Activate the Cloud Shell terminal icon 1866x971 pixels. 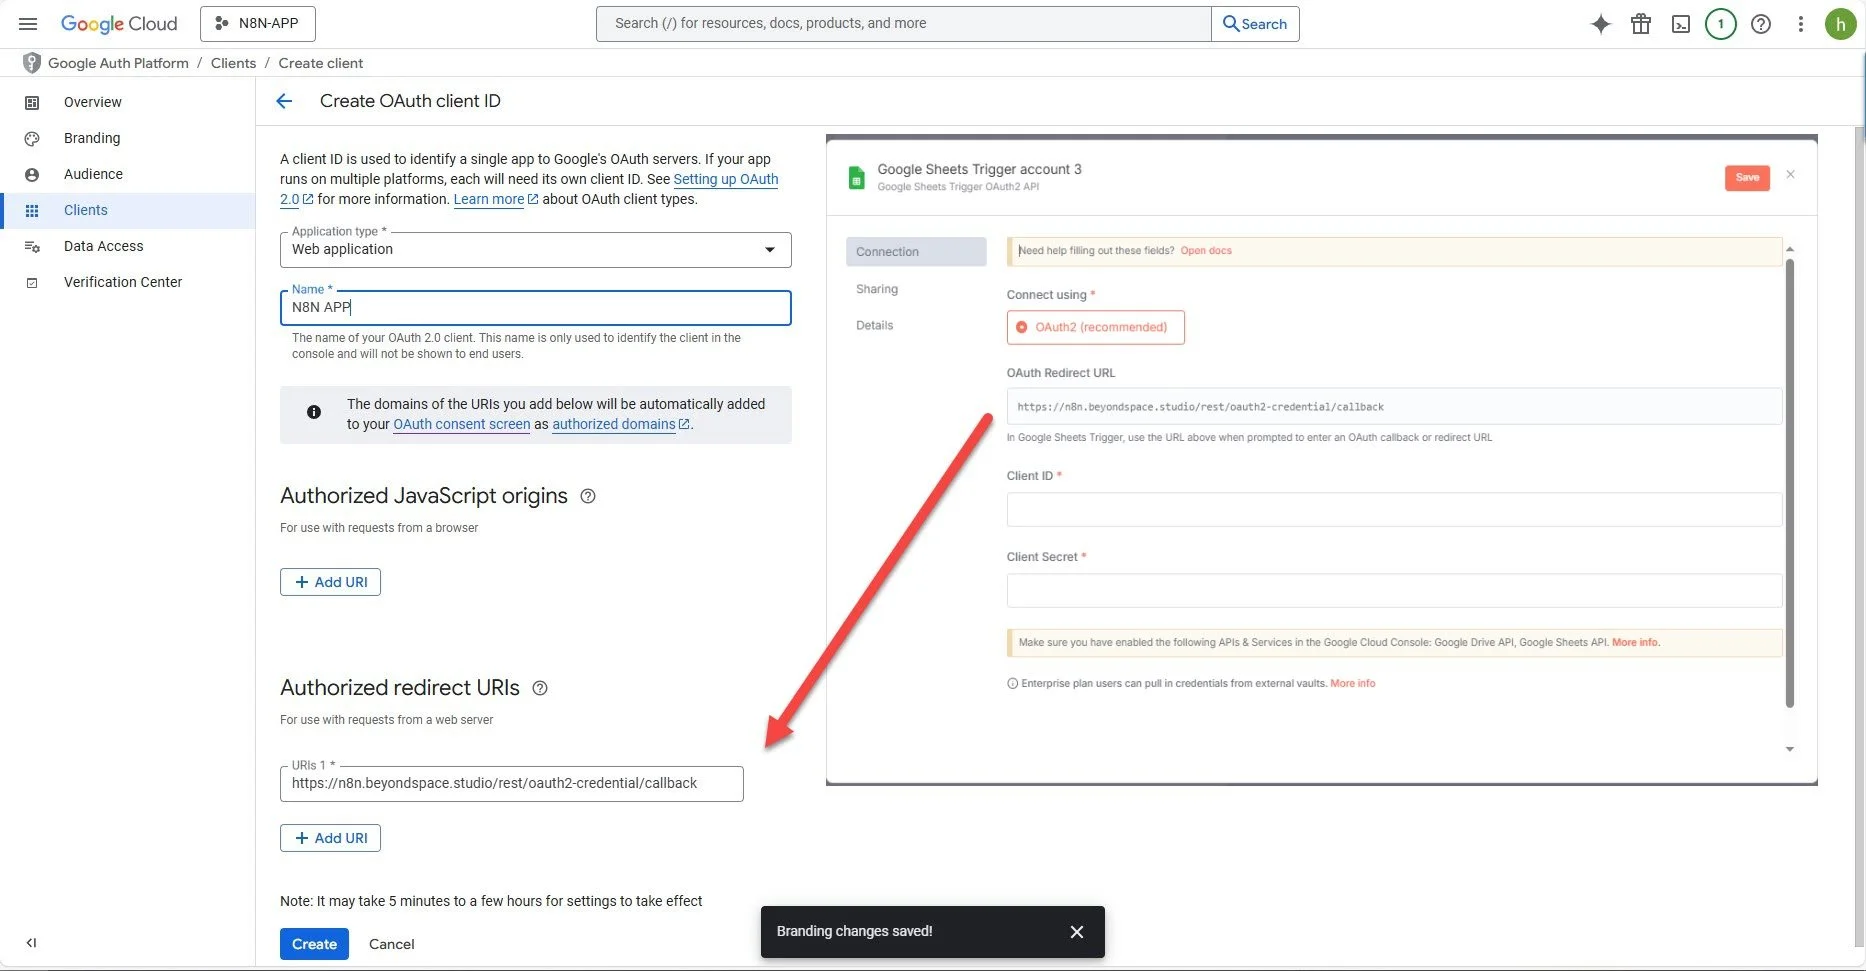click(x=1680, y=23)
